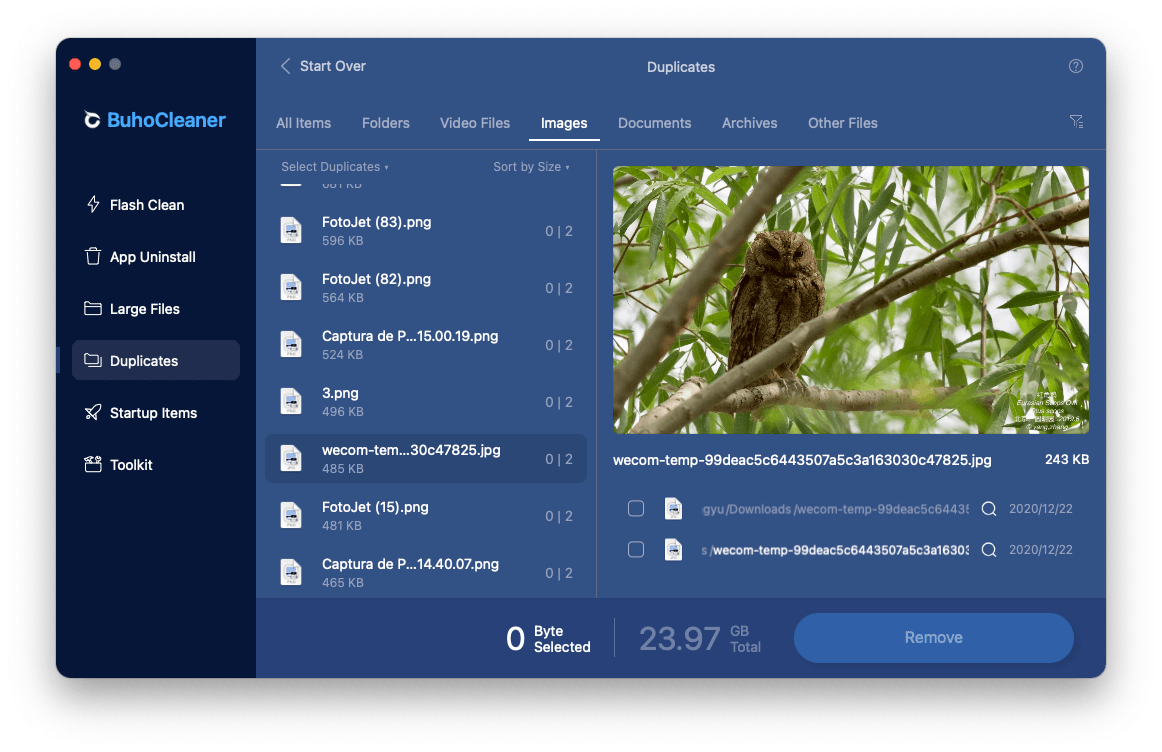This screenshot has width=1162, height=752.
Task: Click the Start Over link
Action: (333, 66)
